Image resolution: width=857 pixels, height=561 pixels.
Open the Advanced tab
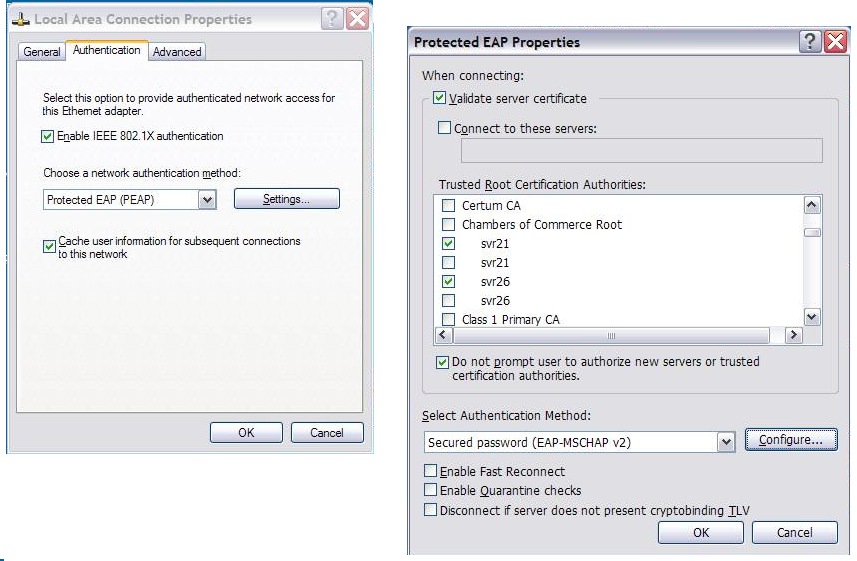(177, 52)
